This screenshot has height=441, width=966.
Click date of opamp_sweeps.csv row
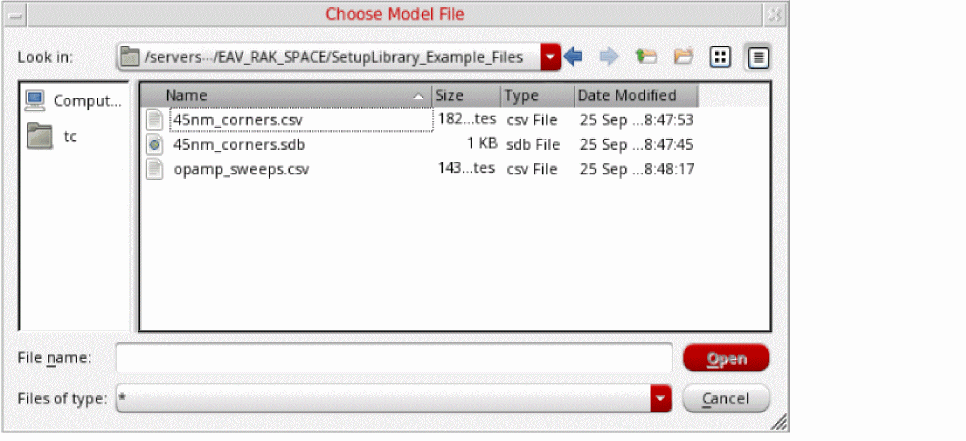(637, 169)
